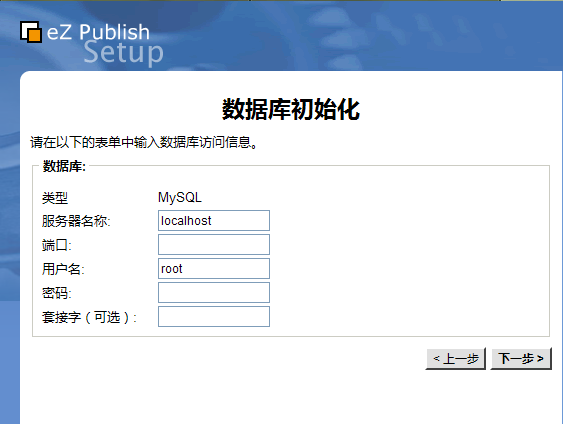Focus the optional 套接字 socket input field
563x424 pixels.
(x=214, y=317)
